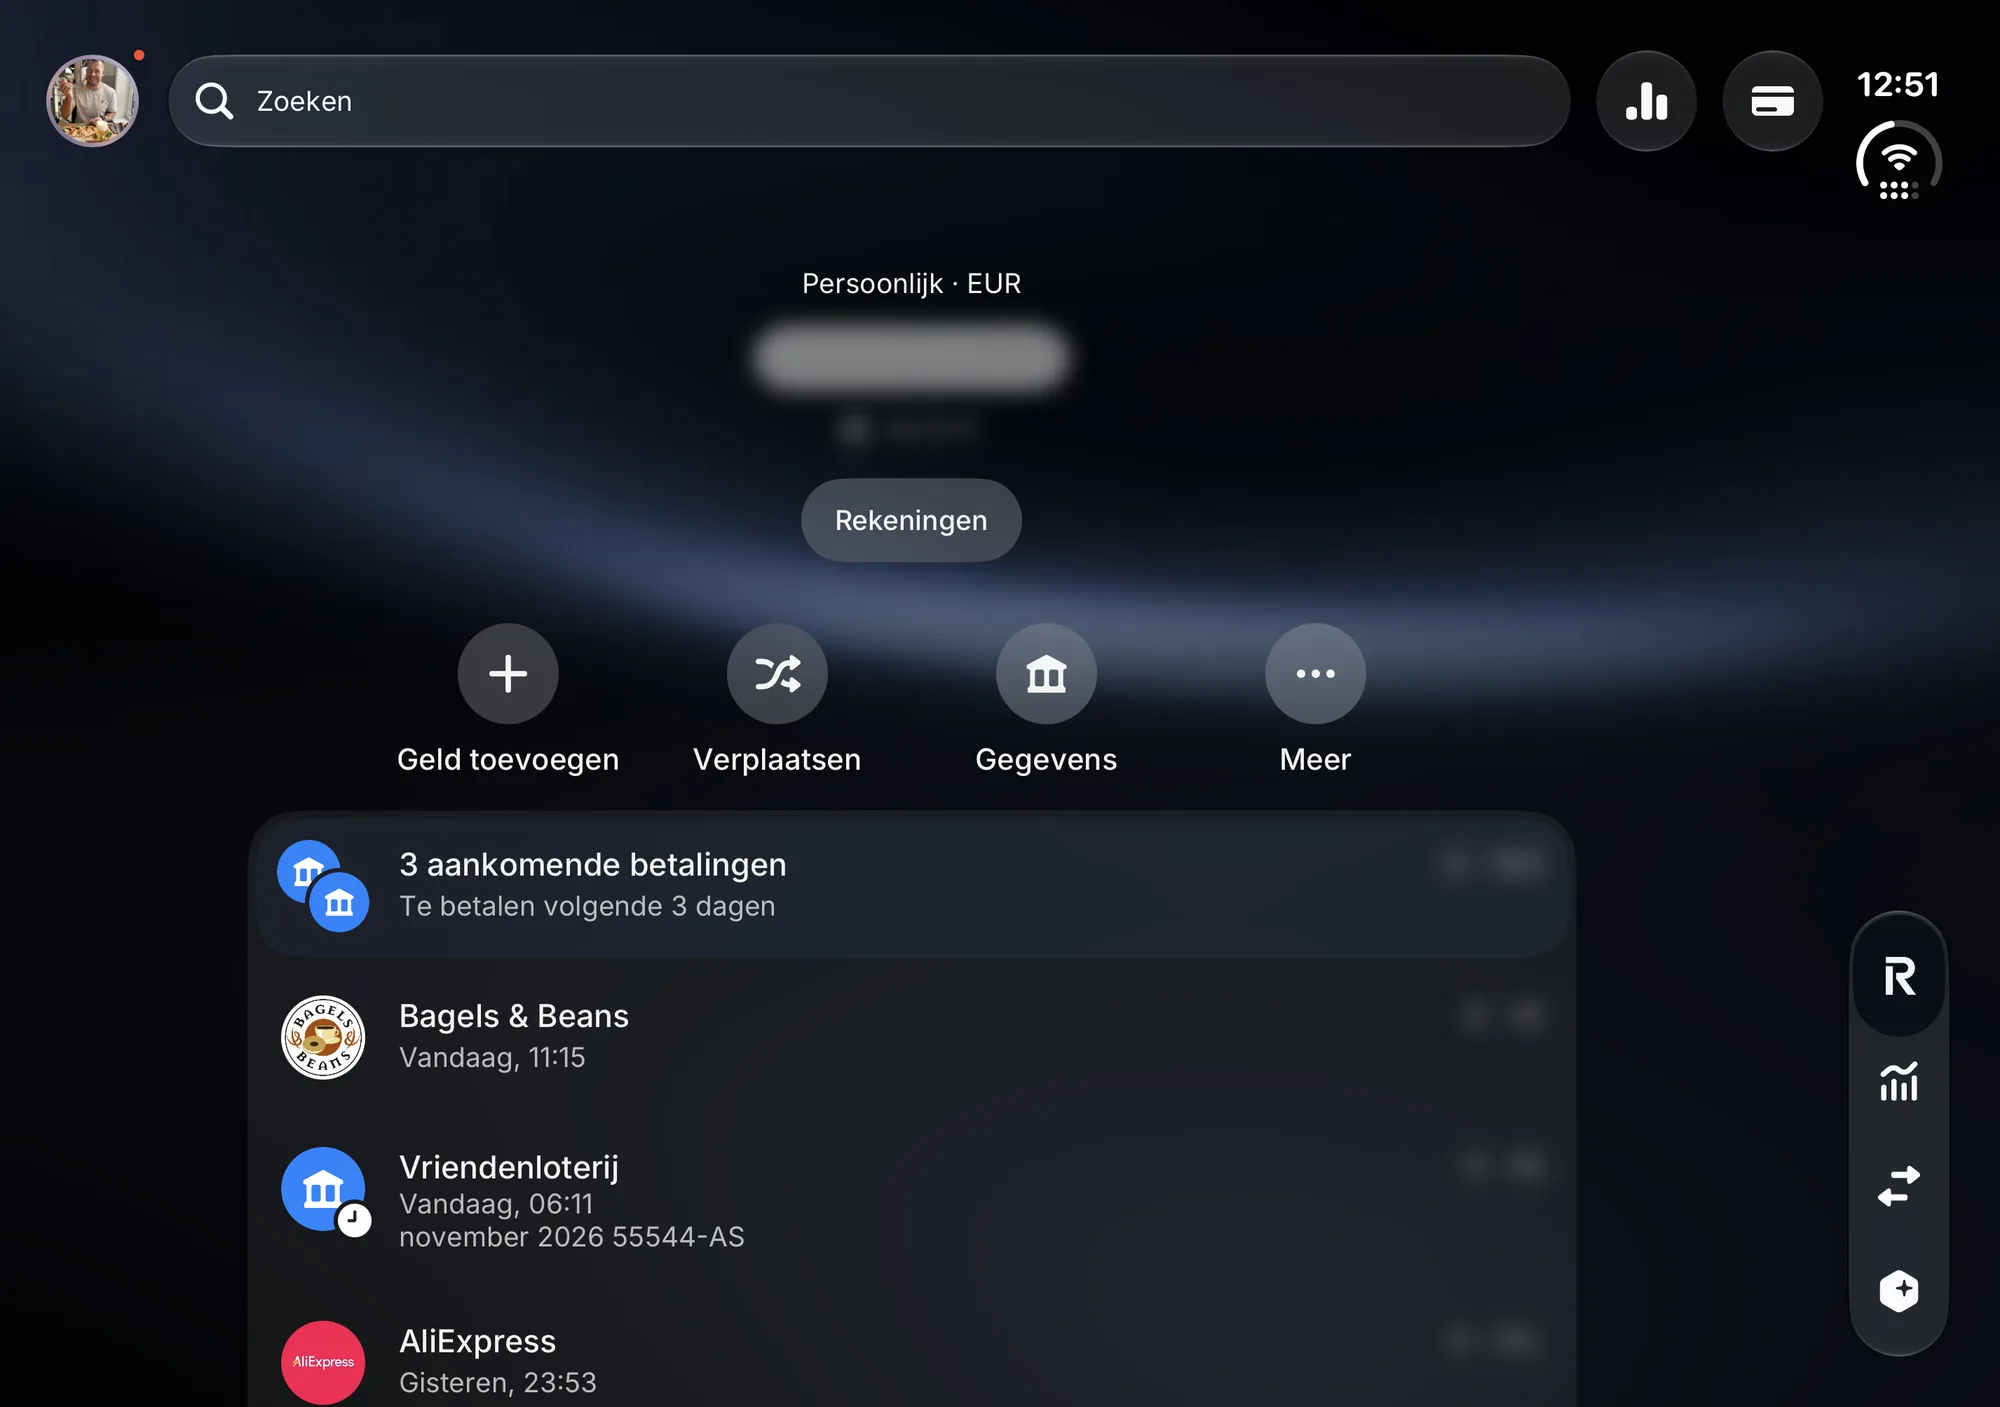Open the Rekeningen accounts button

[911, 520]
